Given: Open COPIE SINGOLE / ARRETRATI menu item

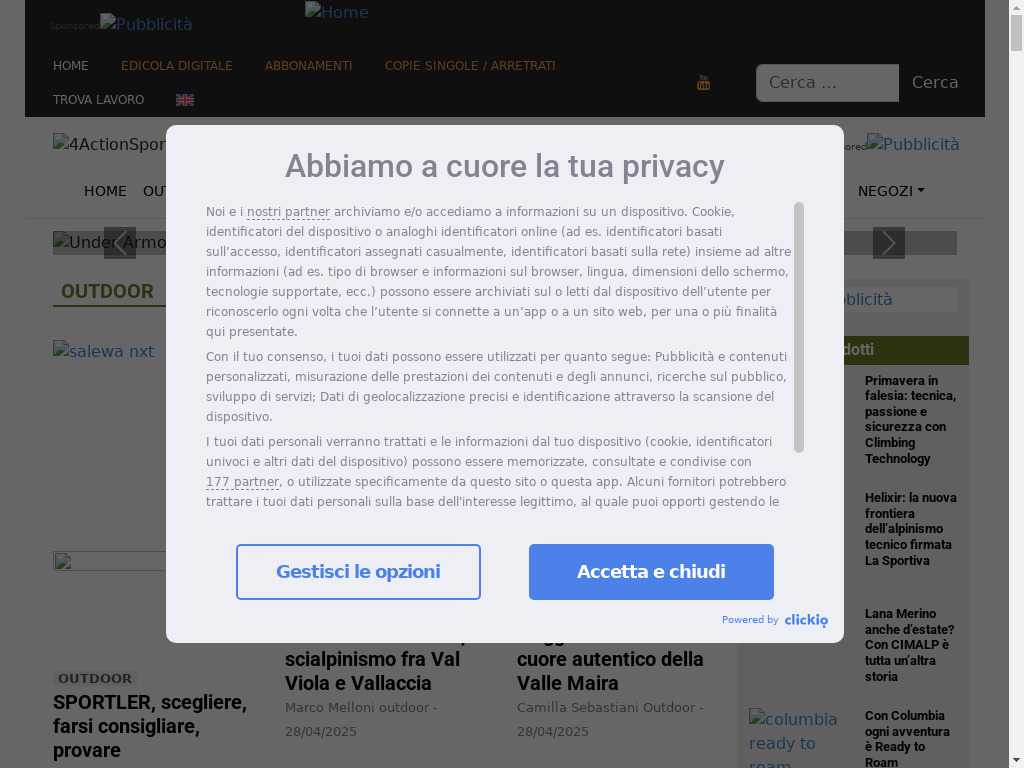Looking at the screenshot, I should click(470, 66).
